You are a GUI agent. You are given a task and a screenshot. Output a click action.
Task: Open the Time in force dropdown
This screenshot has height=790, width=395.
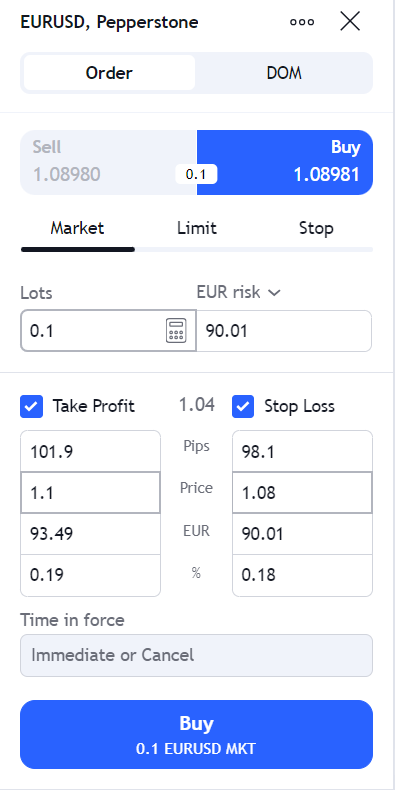[196, 655]
